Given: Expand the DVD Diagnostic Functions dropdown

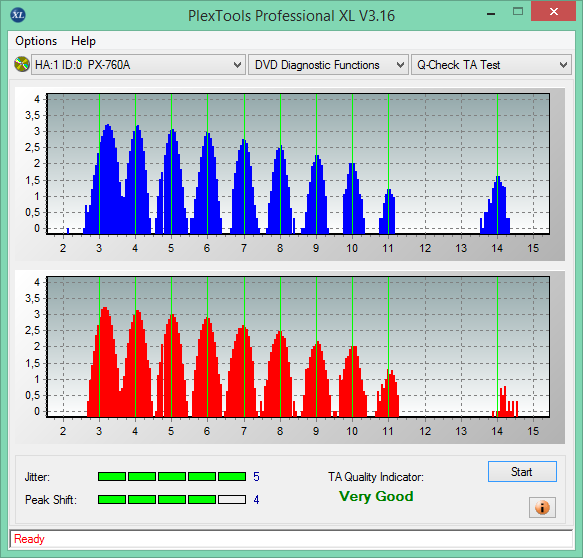Looking at the screenshot, I should pyautogui.click(x=328, y=65).
